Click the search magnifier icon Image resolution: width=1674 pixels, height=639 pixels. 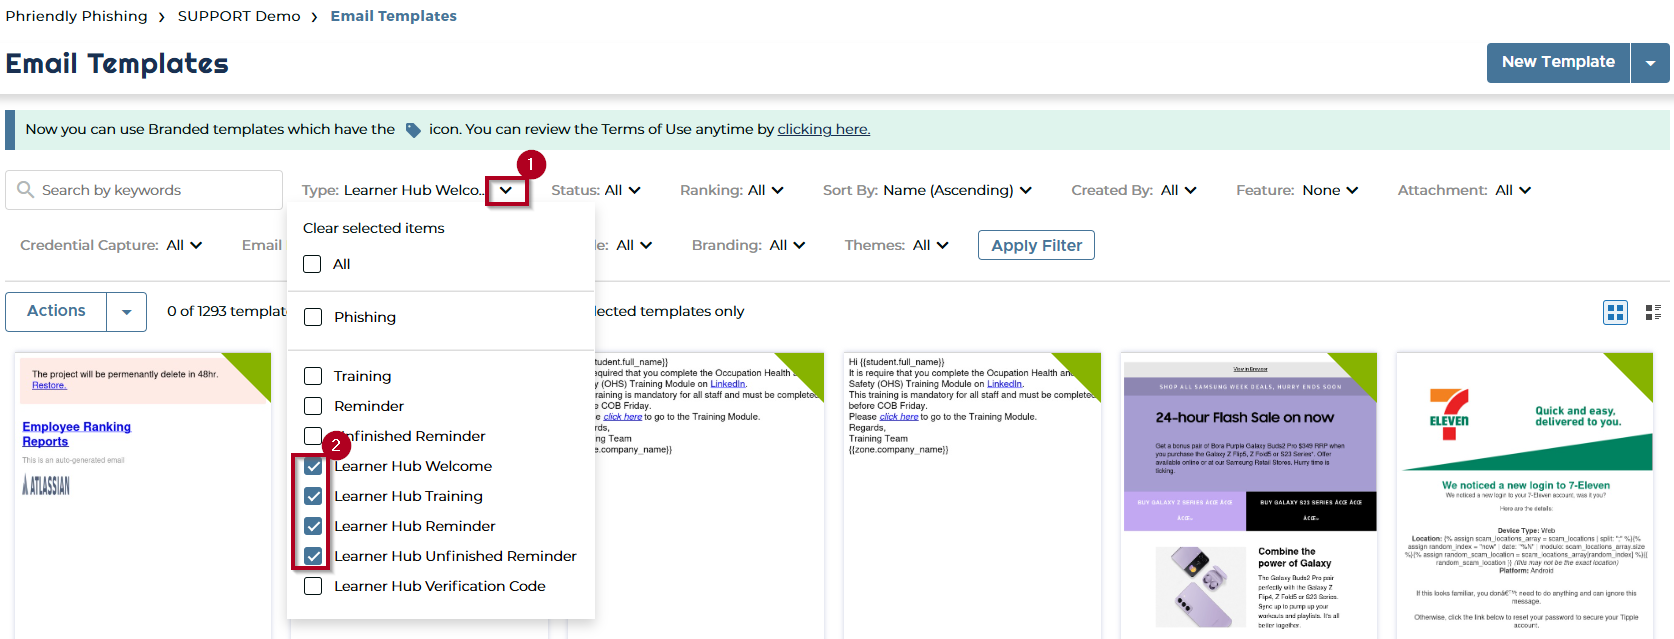coord(26,190)
